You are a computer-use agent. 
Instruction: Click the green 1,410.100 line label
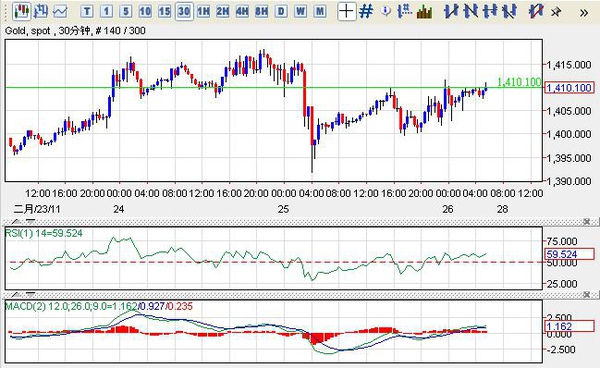point(519,82)
